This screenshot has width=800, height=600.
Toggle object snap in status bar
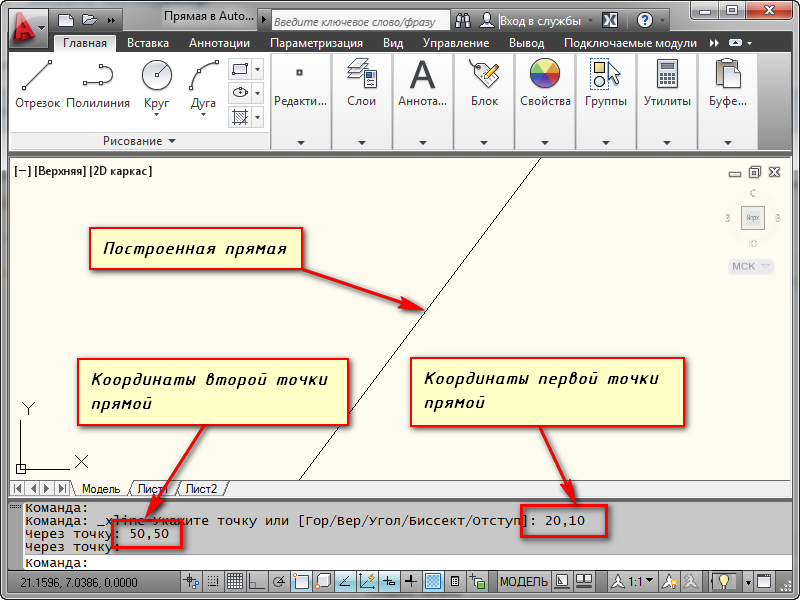click(x=301, y=581)
